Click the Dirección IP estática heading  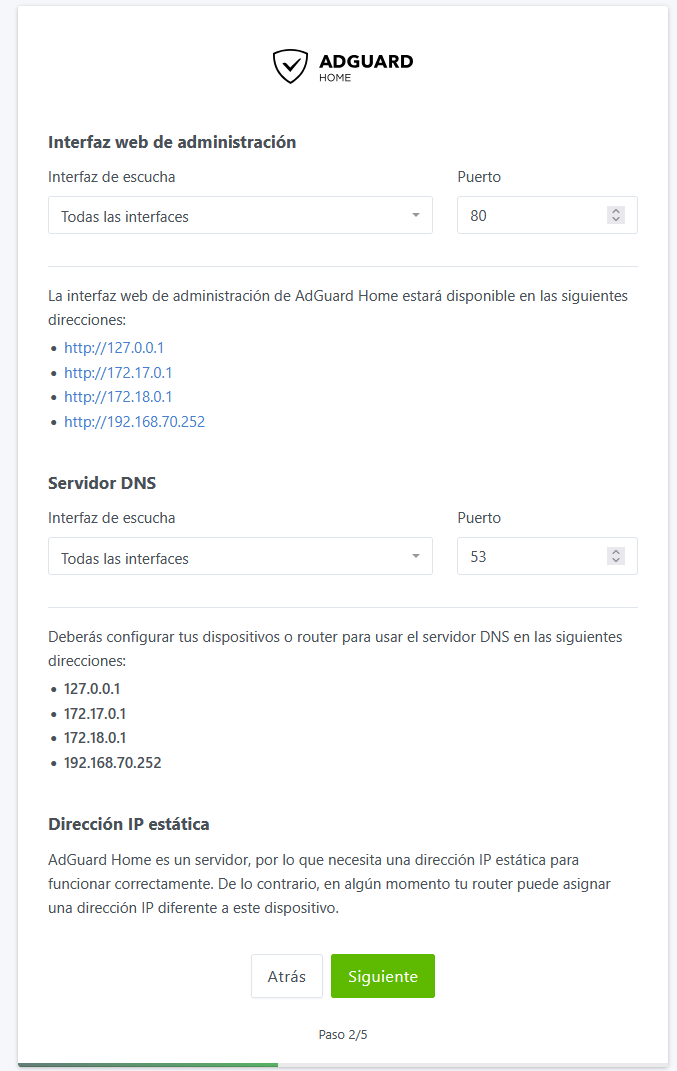129,825
